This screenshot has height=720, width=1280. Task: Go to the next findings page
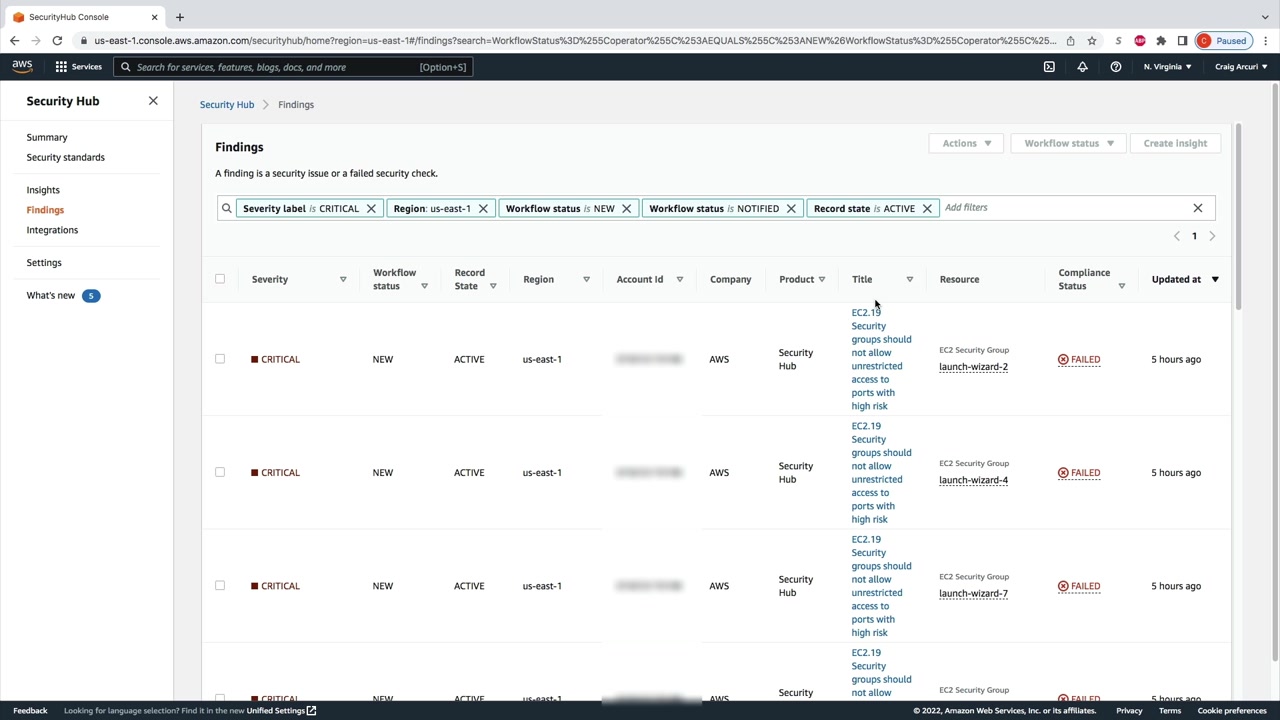coord(1212,236)
